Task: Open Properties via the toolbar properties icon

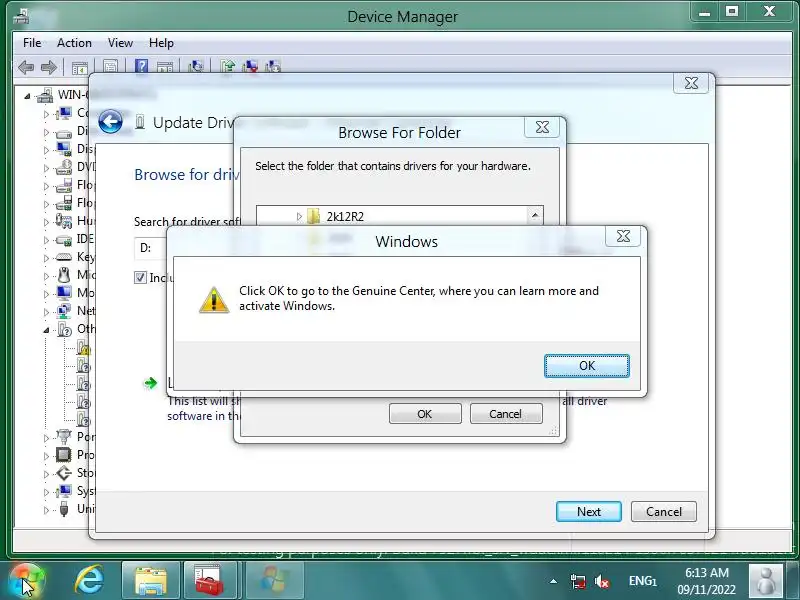Action: [x=110, y=66]
